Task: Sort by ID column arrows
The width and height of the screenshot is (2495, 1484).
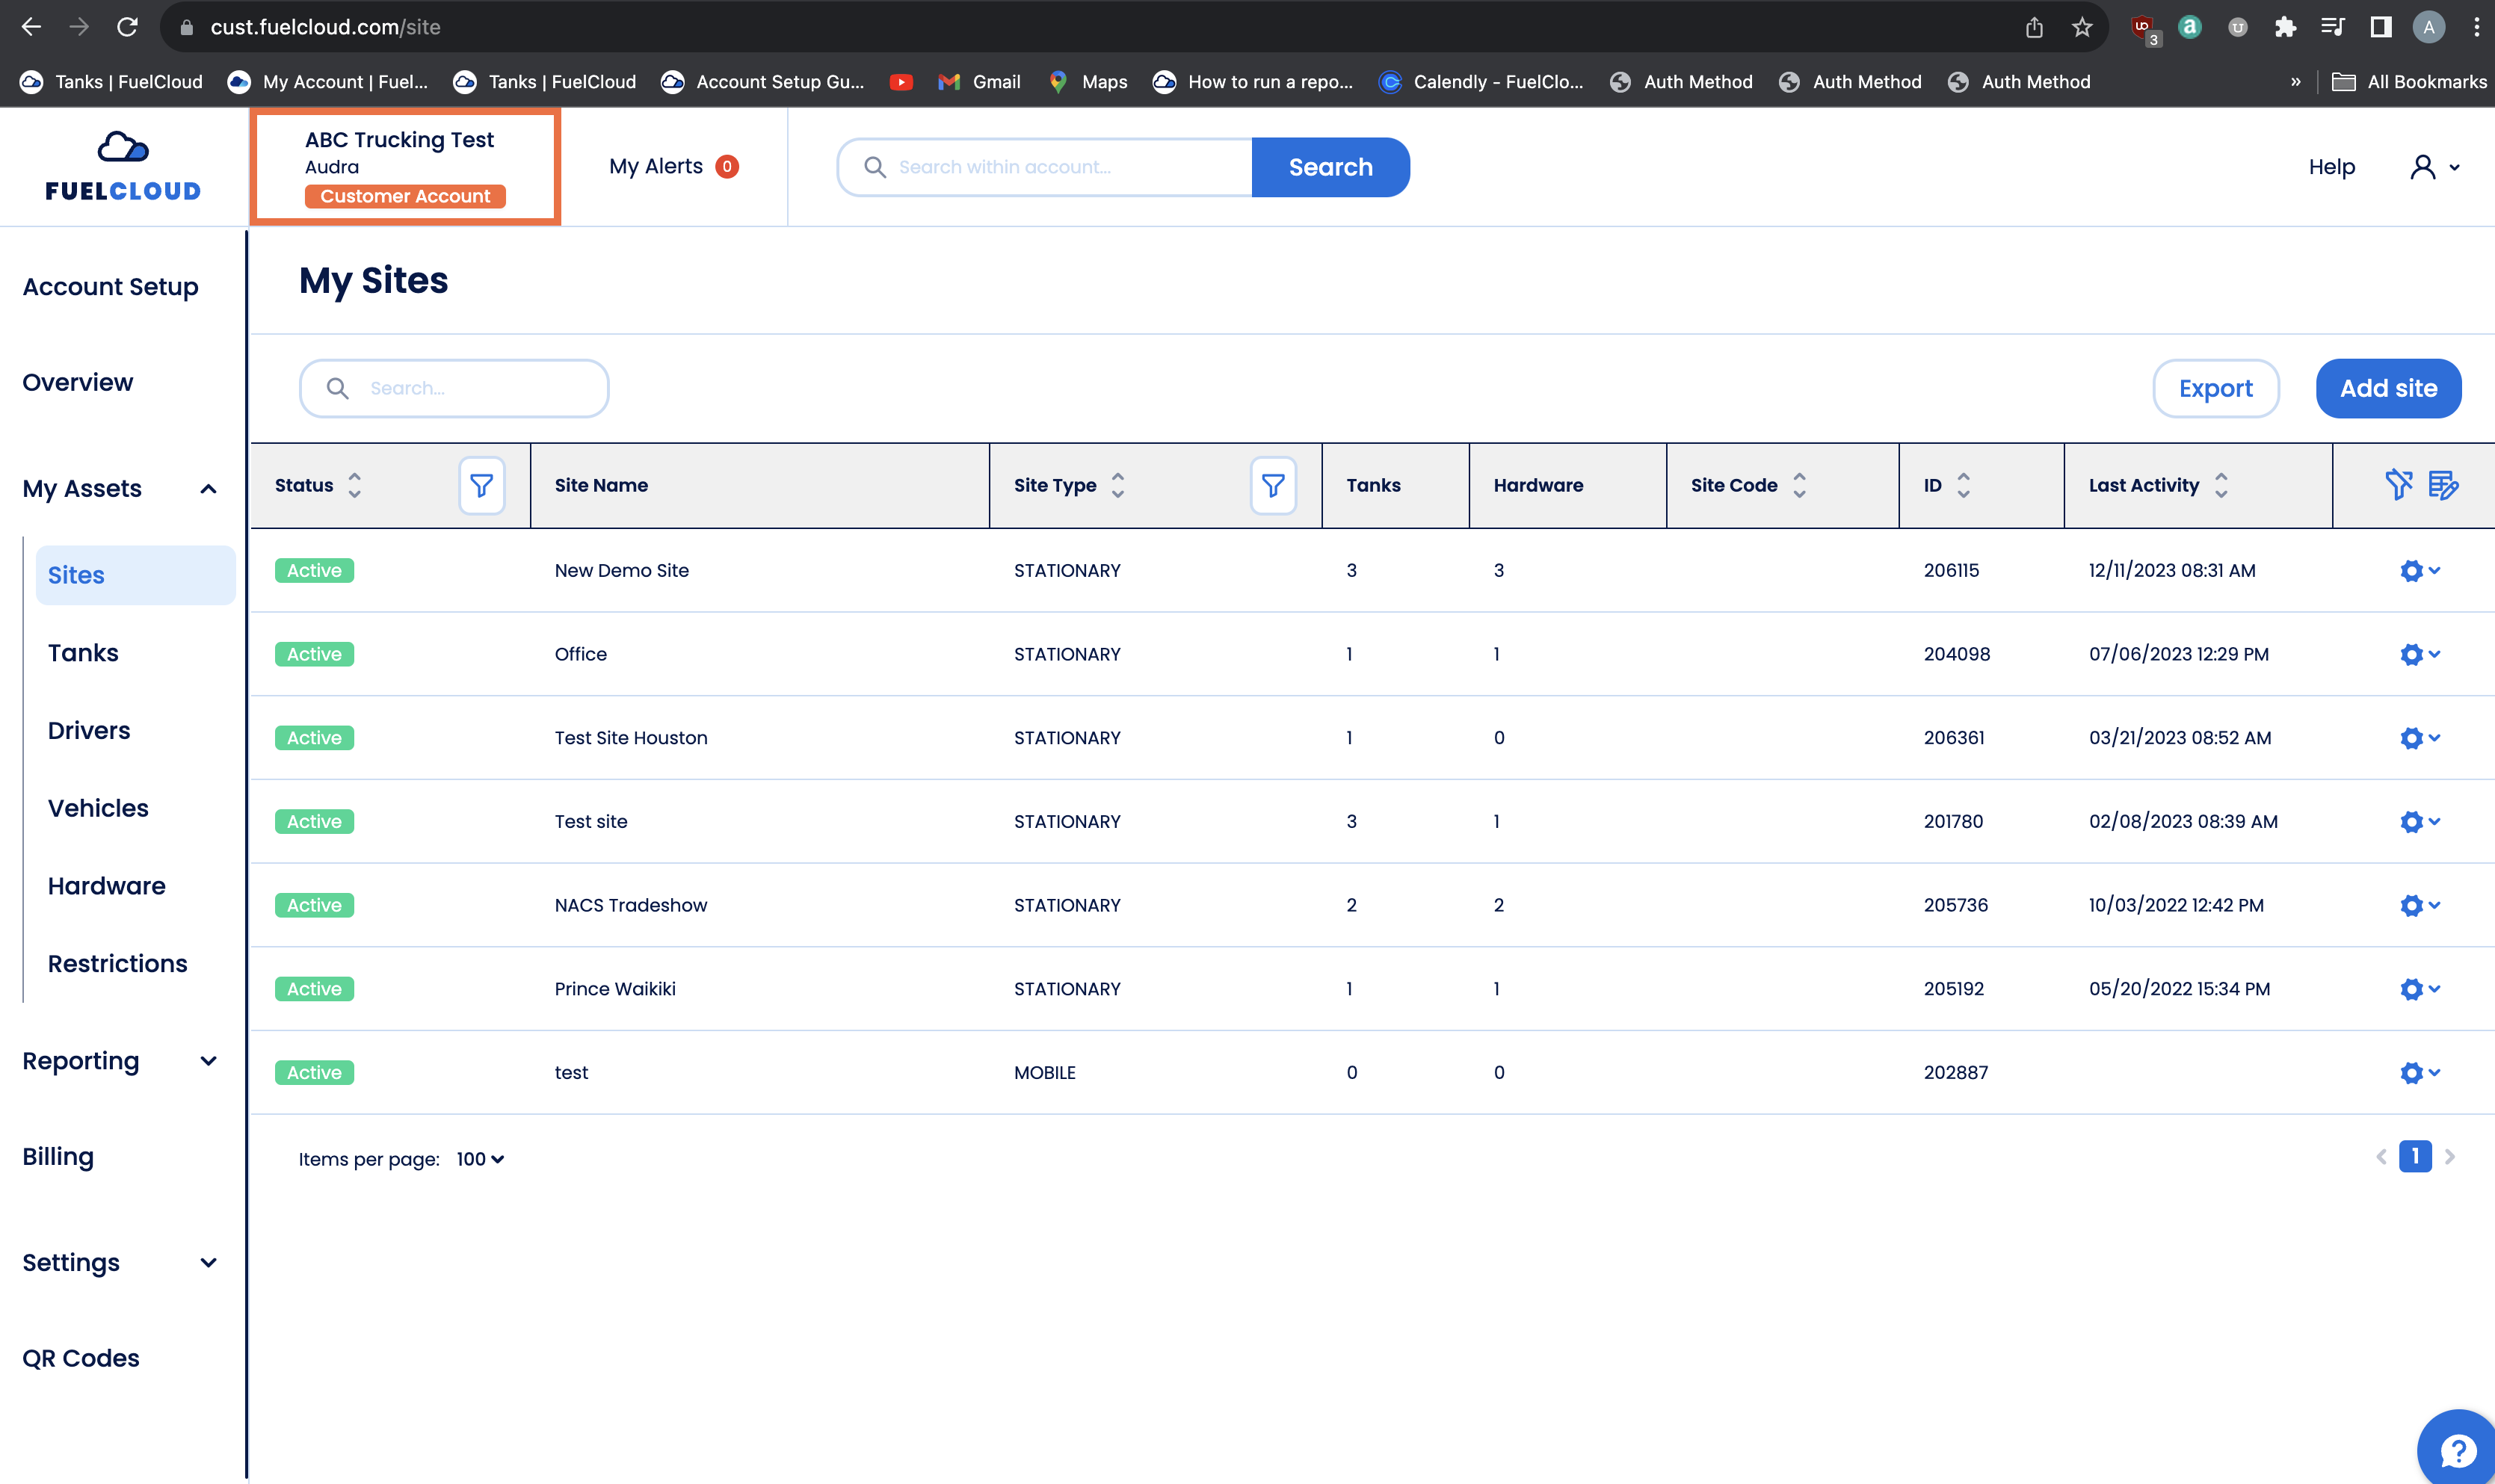Action: [1963, 485]
